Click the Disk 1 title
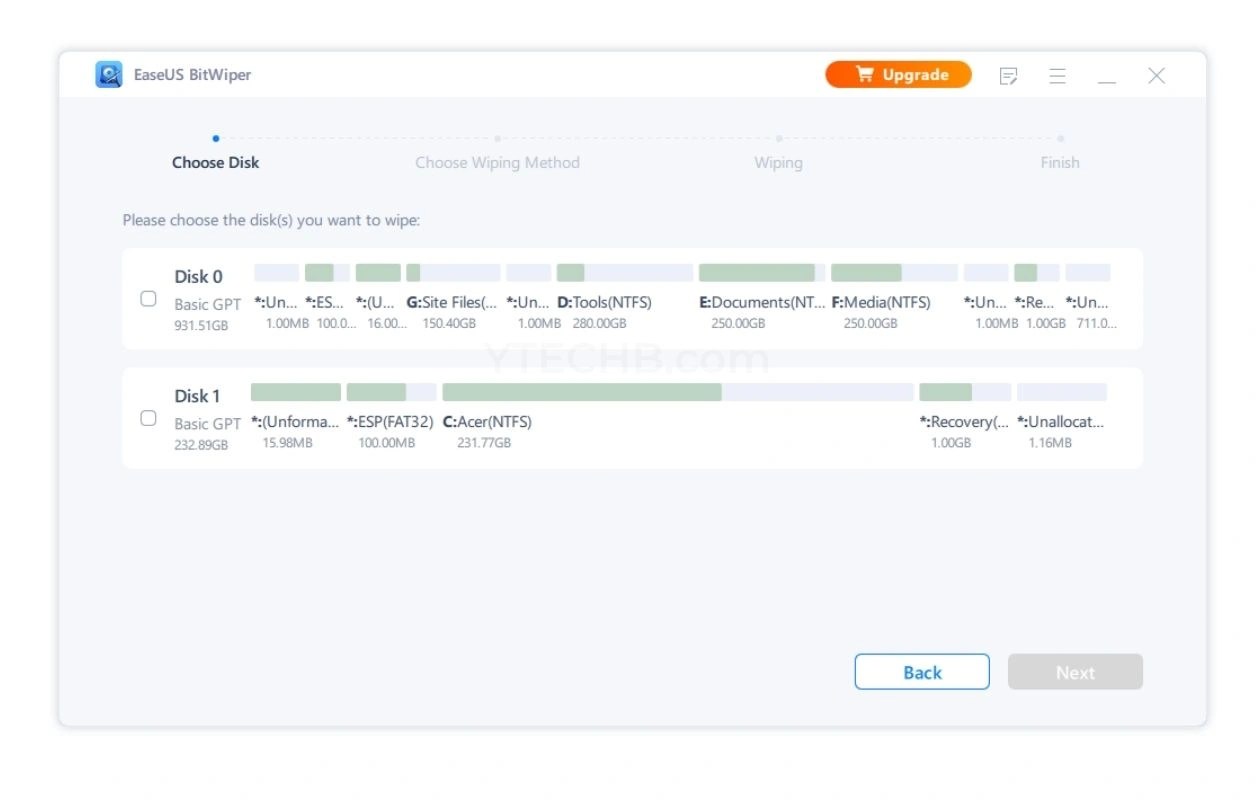The height and width of the screenshot is (800, 1260). click(198, 396)
